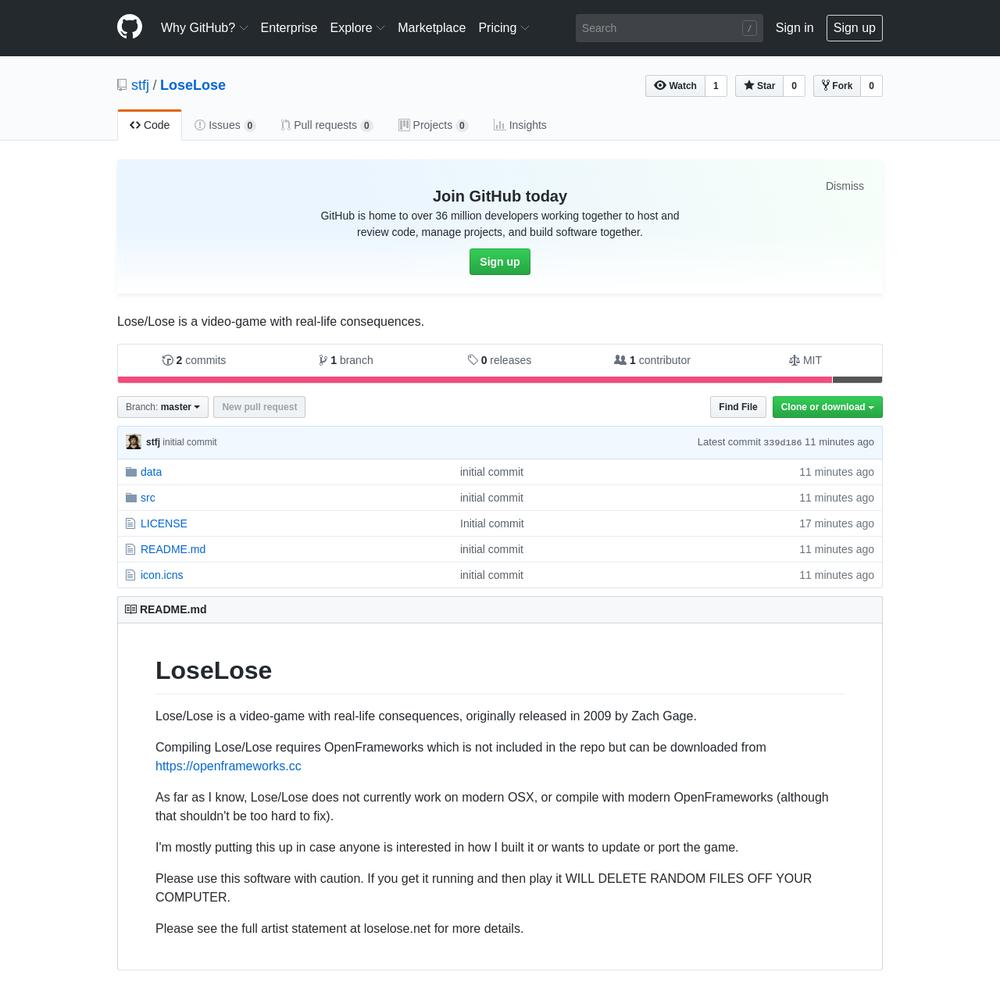Open the Clone or download dropdown
This screenshot has height=1000, width=1000.
click(x=827, y=407)
